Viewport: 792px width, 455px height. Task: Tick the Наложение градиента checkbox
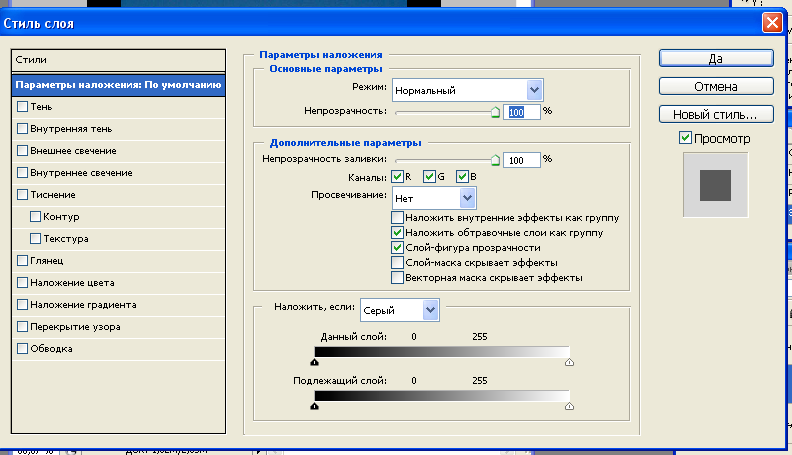pyautogui.click(x=22, y=305)
